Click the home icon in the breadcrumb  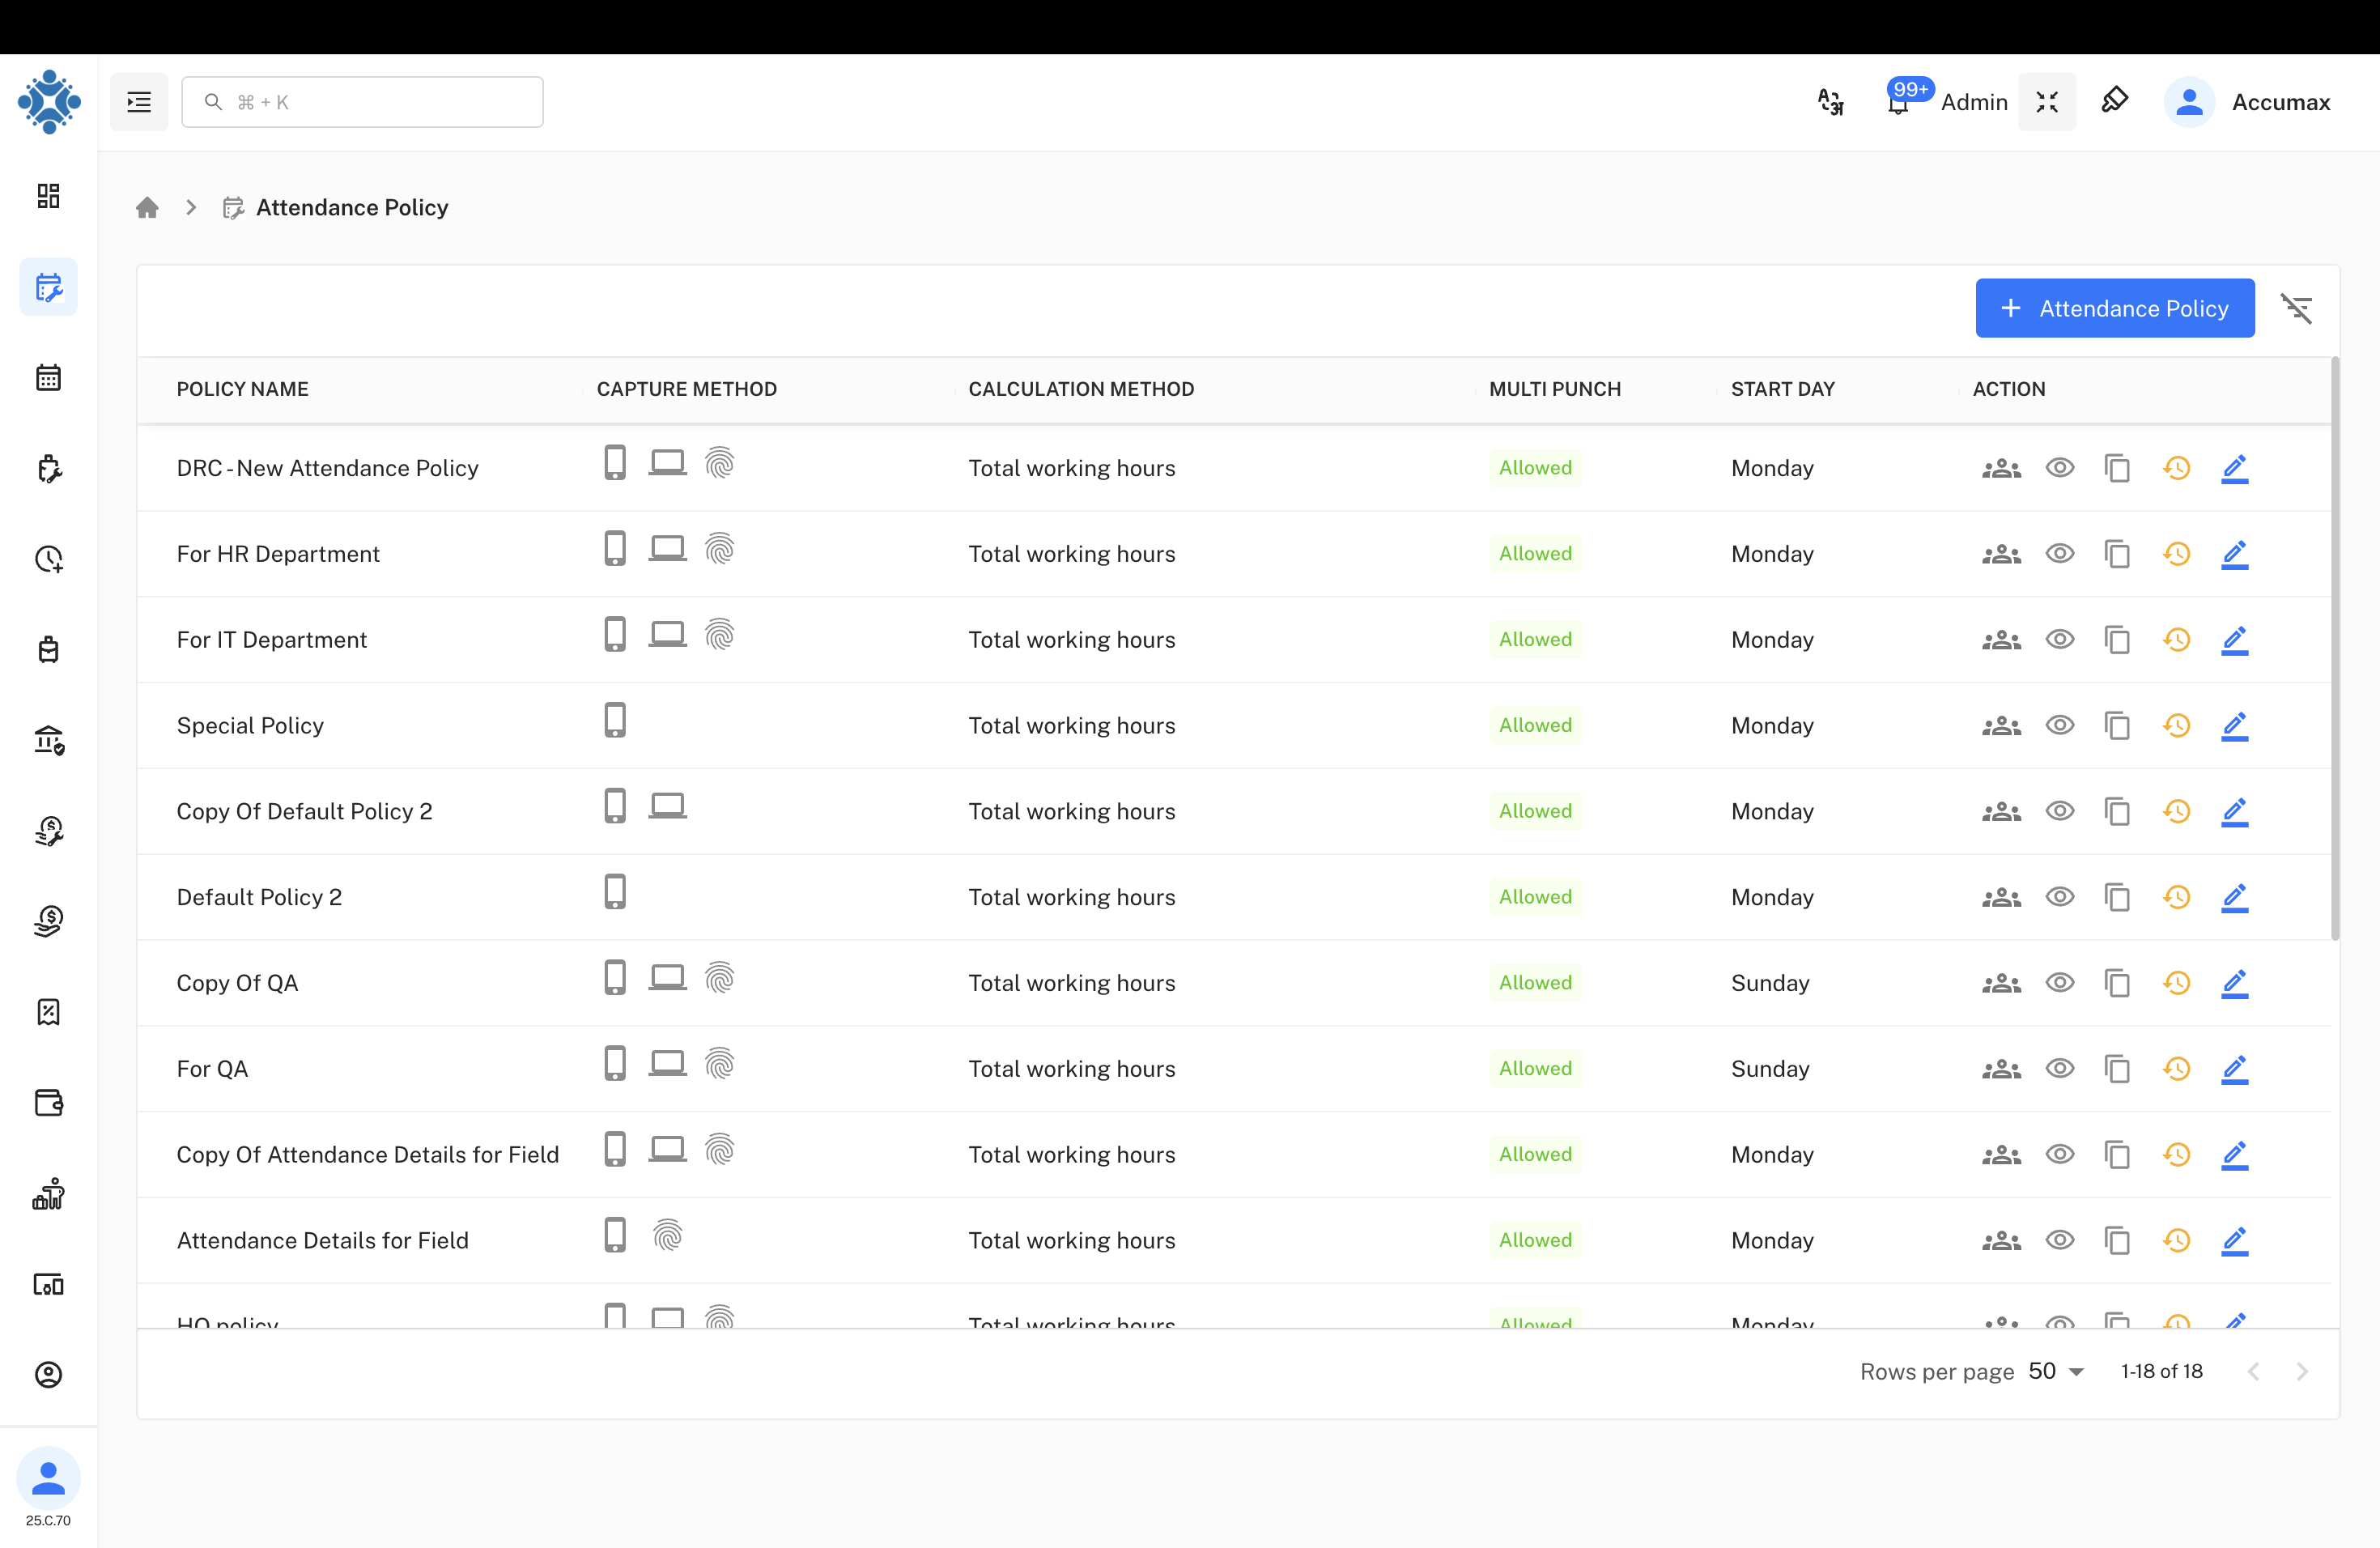[147, 207]
